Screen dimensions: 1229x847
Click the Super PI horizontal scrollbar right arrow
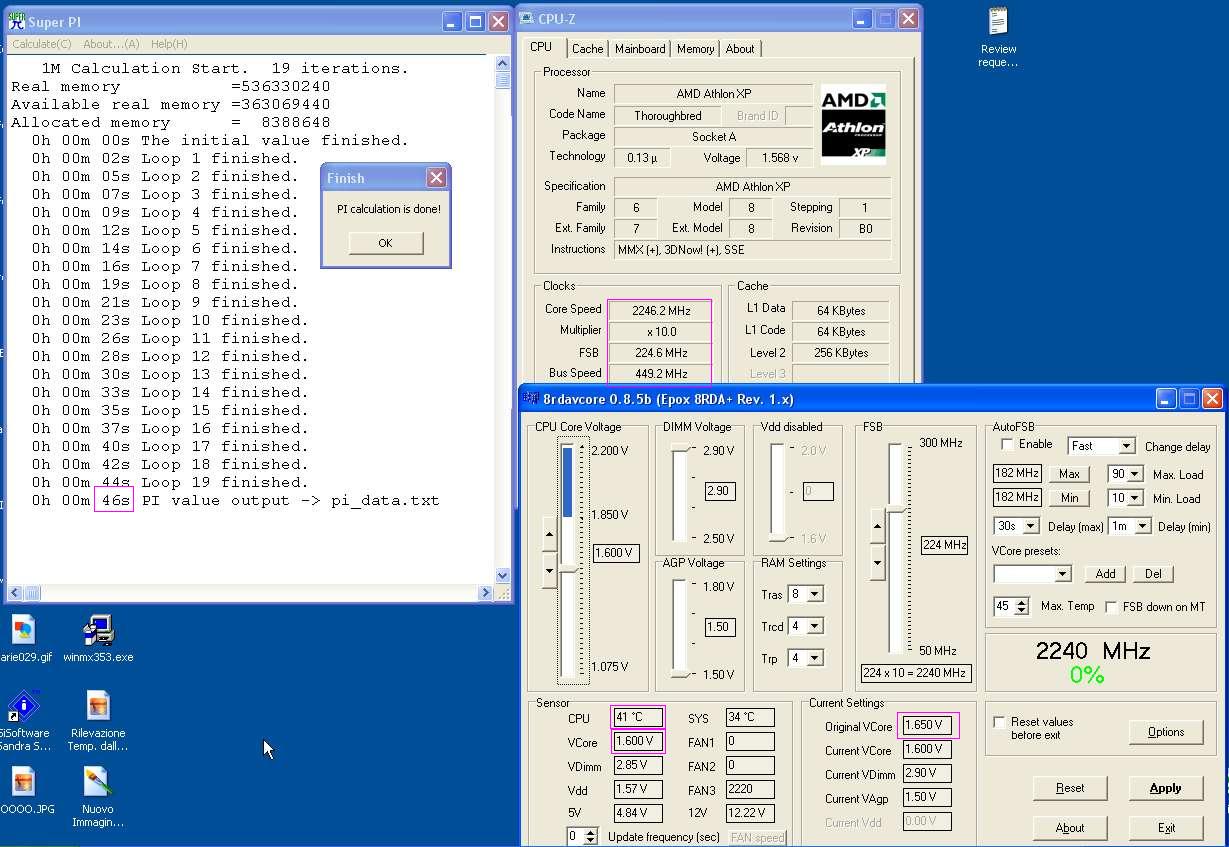tap(487, 593)
